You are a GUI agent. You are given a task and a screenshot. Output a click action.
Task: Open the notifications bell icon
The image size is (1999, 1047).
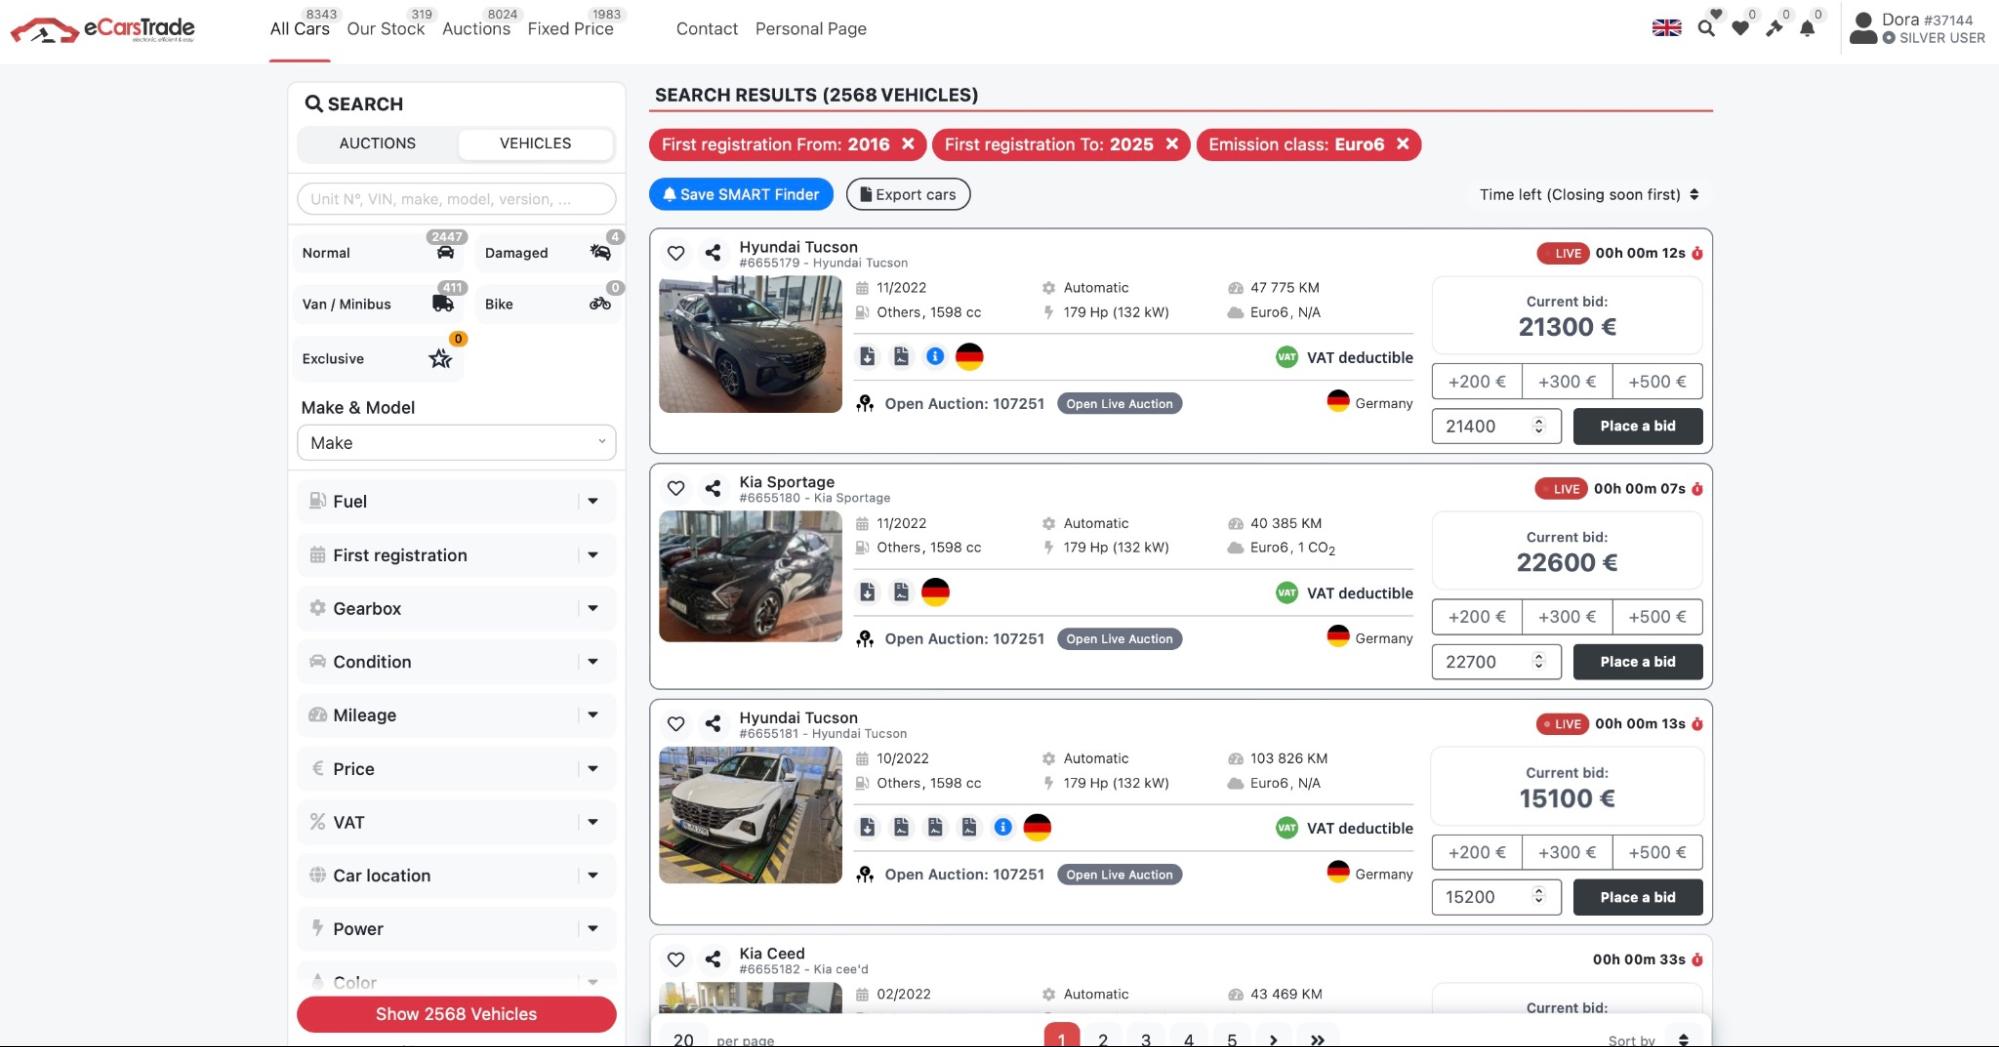[x=1807, y=28]
